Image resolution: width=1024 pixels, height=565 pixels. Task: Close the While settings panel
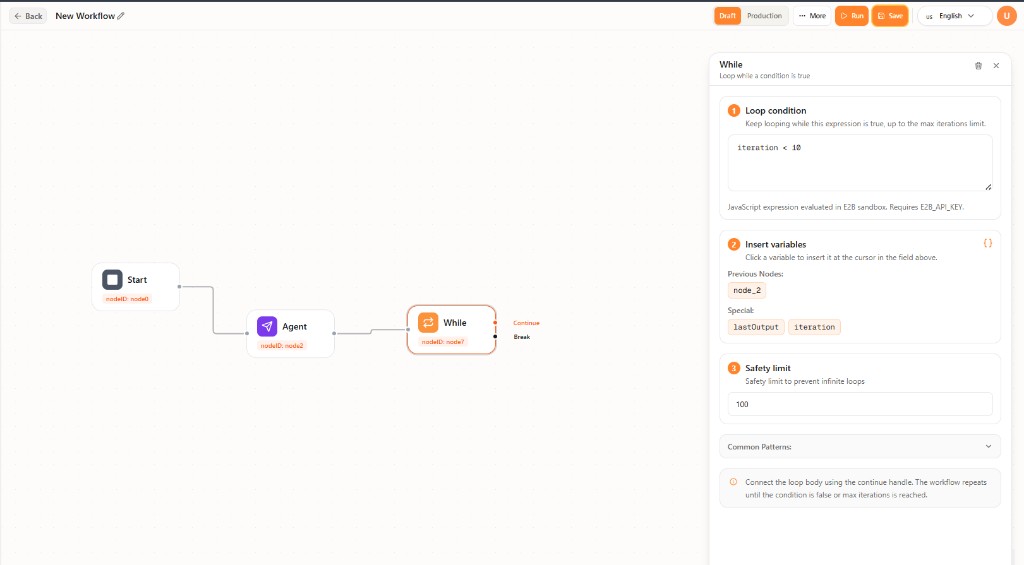996,65
